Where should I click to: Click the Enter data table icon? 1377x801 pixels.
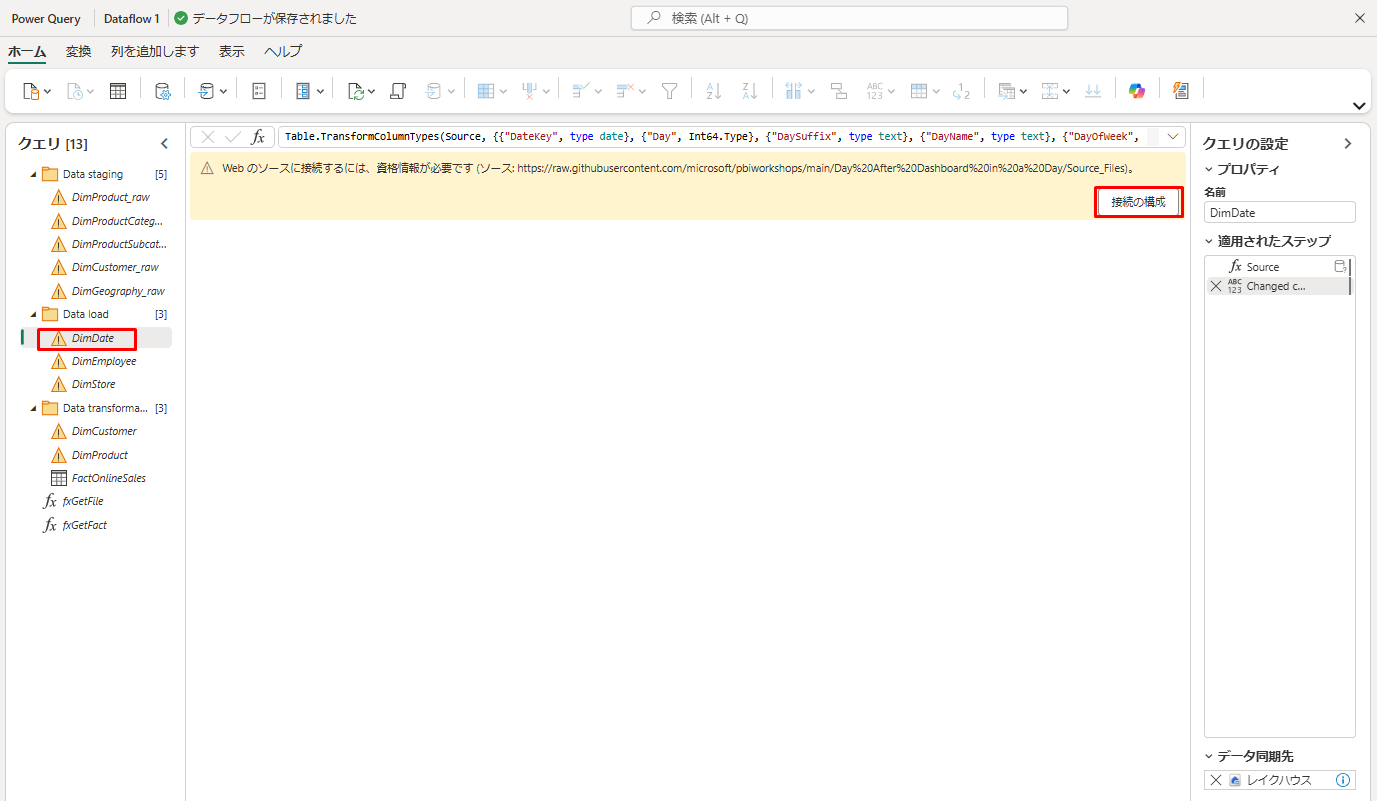pos(118,91)
